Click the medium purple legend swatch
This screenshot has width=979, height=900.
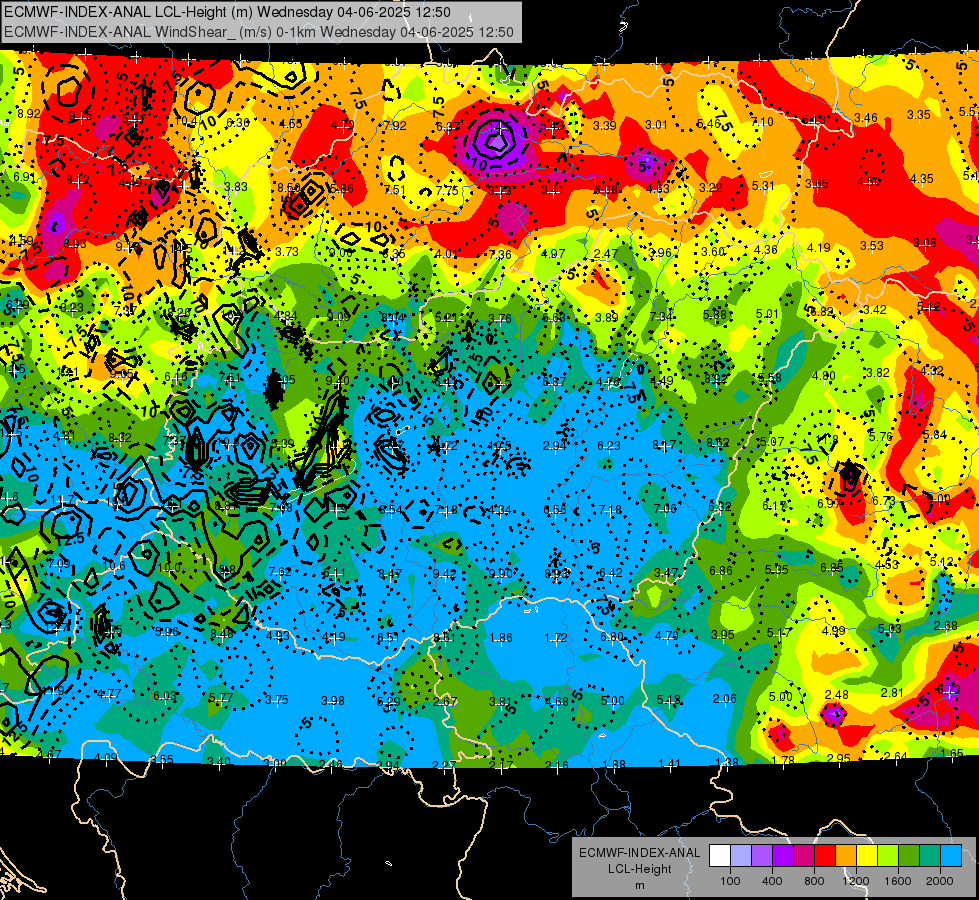pos(762,856)
